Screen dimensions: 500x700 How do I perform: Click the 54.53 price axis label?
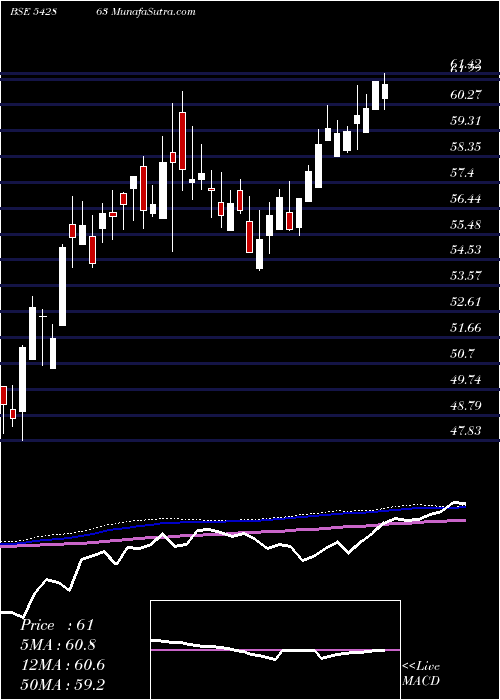[466, 250]
